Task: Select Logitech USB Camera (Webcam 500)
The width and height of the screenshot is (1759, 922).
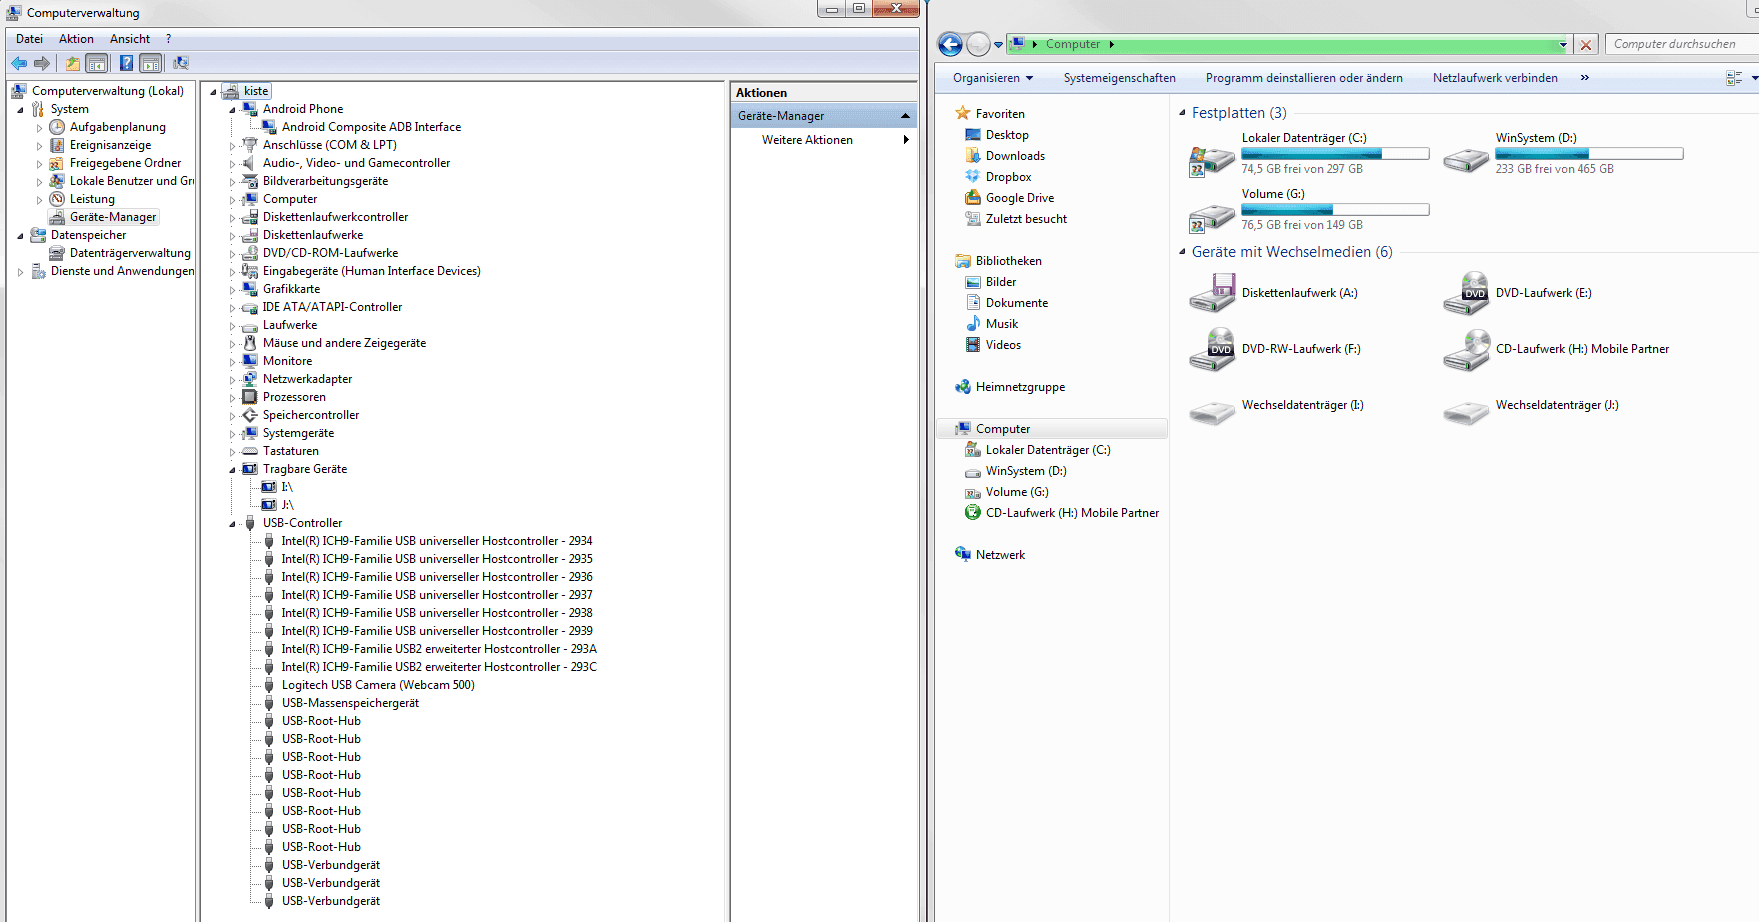Action: pos(378,685)
